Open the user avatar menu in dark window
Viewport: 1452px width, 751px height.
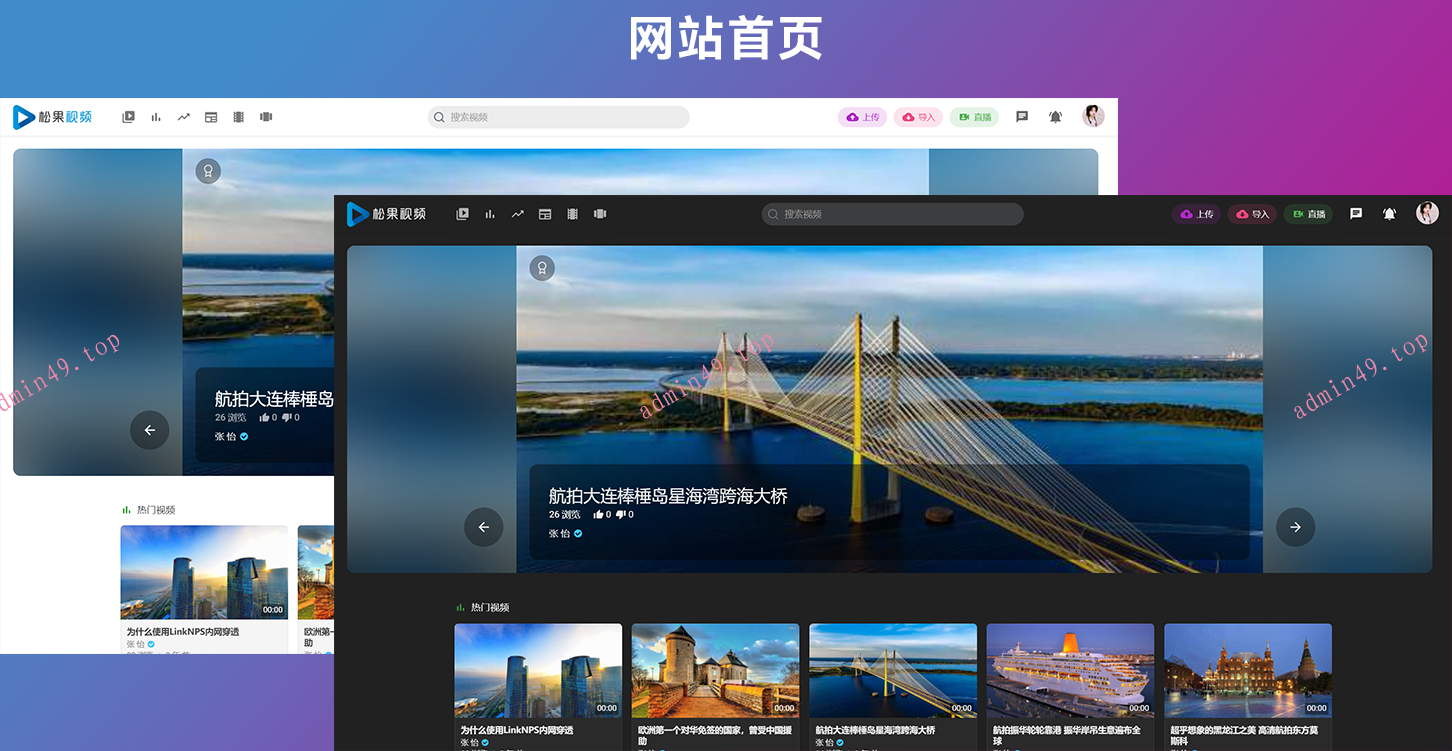pos(1427,213)
